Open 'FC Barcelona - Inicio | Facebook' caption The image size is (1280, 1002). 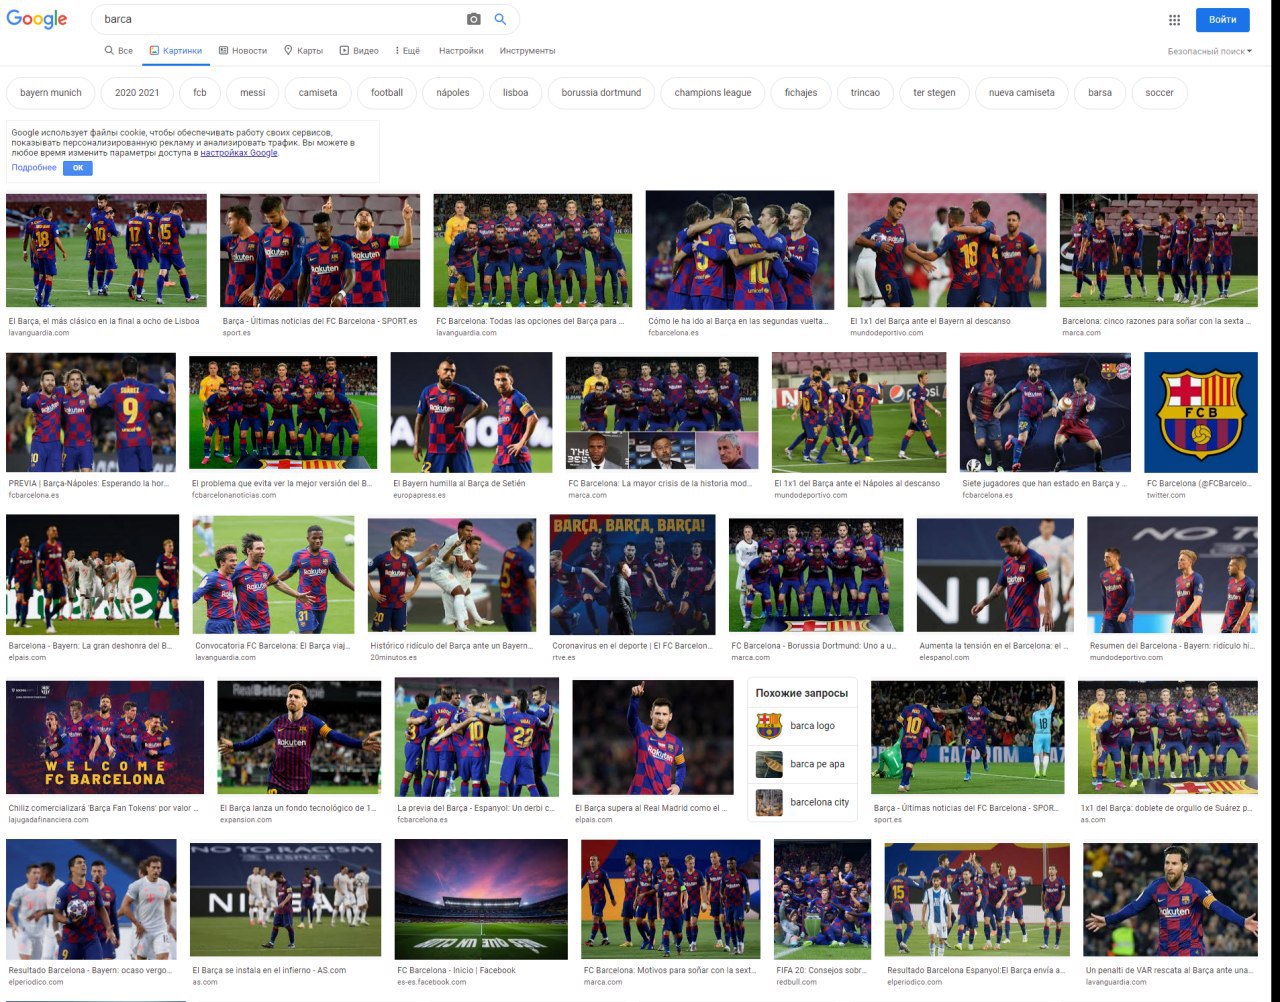(456, 970)
